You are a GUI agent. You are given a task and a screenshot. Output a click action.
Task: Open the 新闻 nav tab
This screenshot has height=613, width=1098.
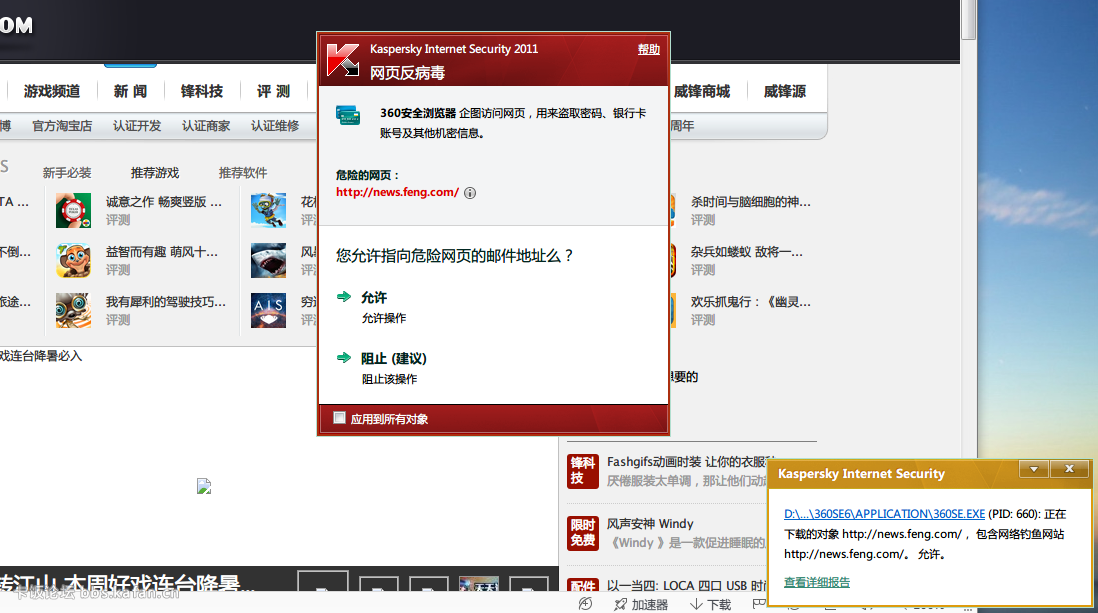point(130,91)
